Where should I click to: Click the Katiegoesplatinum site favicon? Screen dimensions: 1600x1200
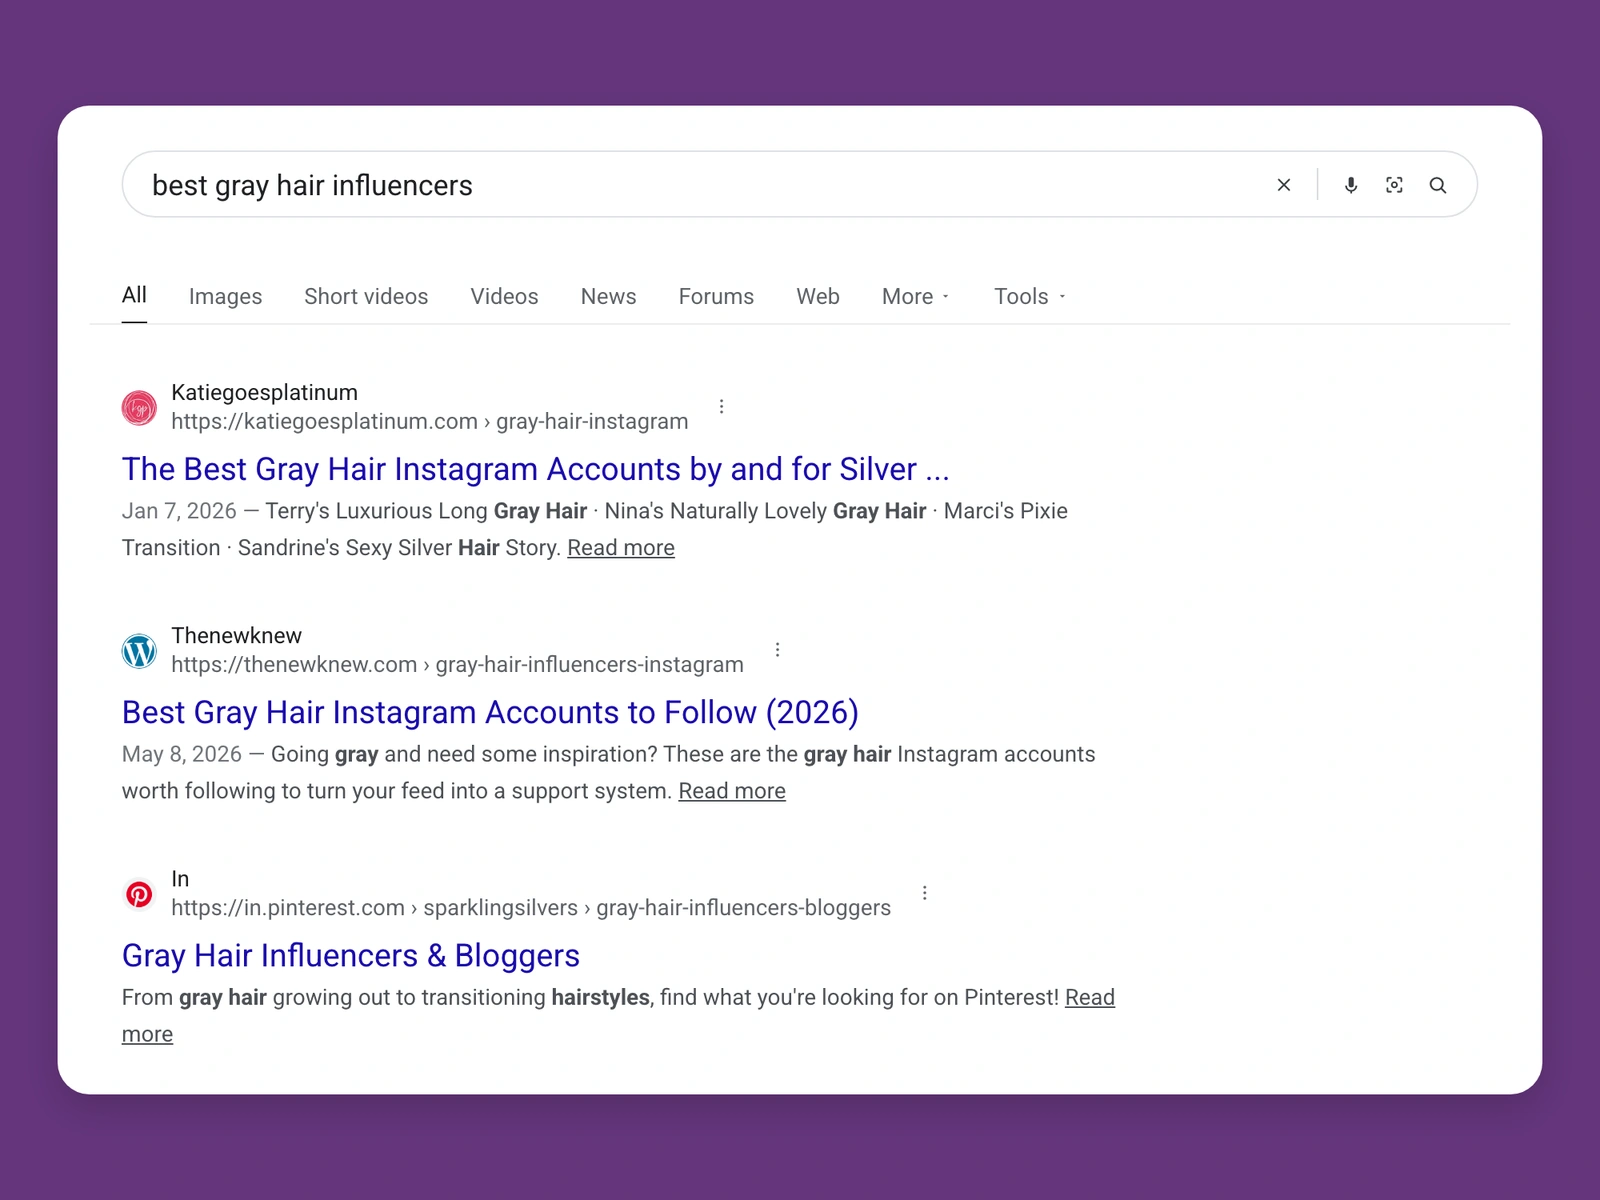tap(139, 408)
